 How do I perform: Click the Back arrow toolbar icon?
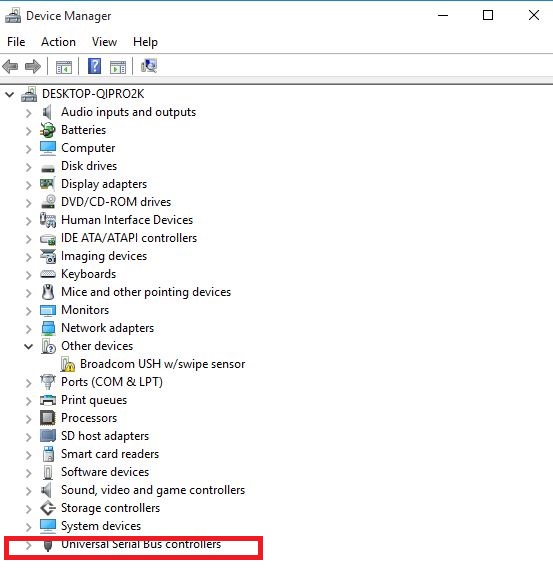coord(10,67)
